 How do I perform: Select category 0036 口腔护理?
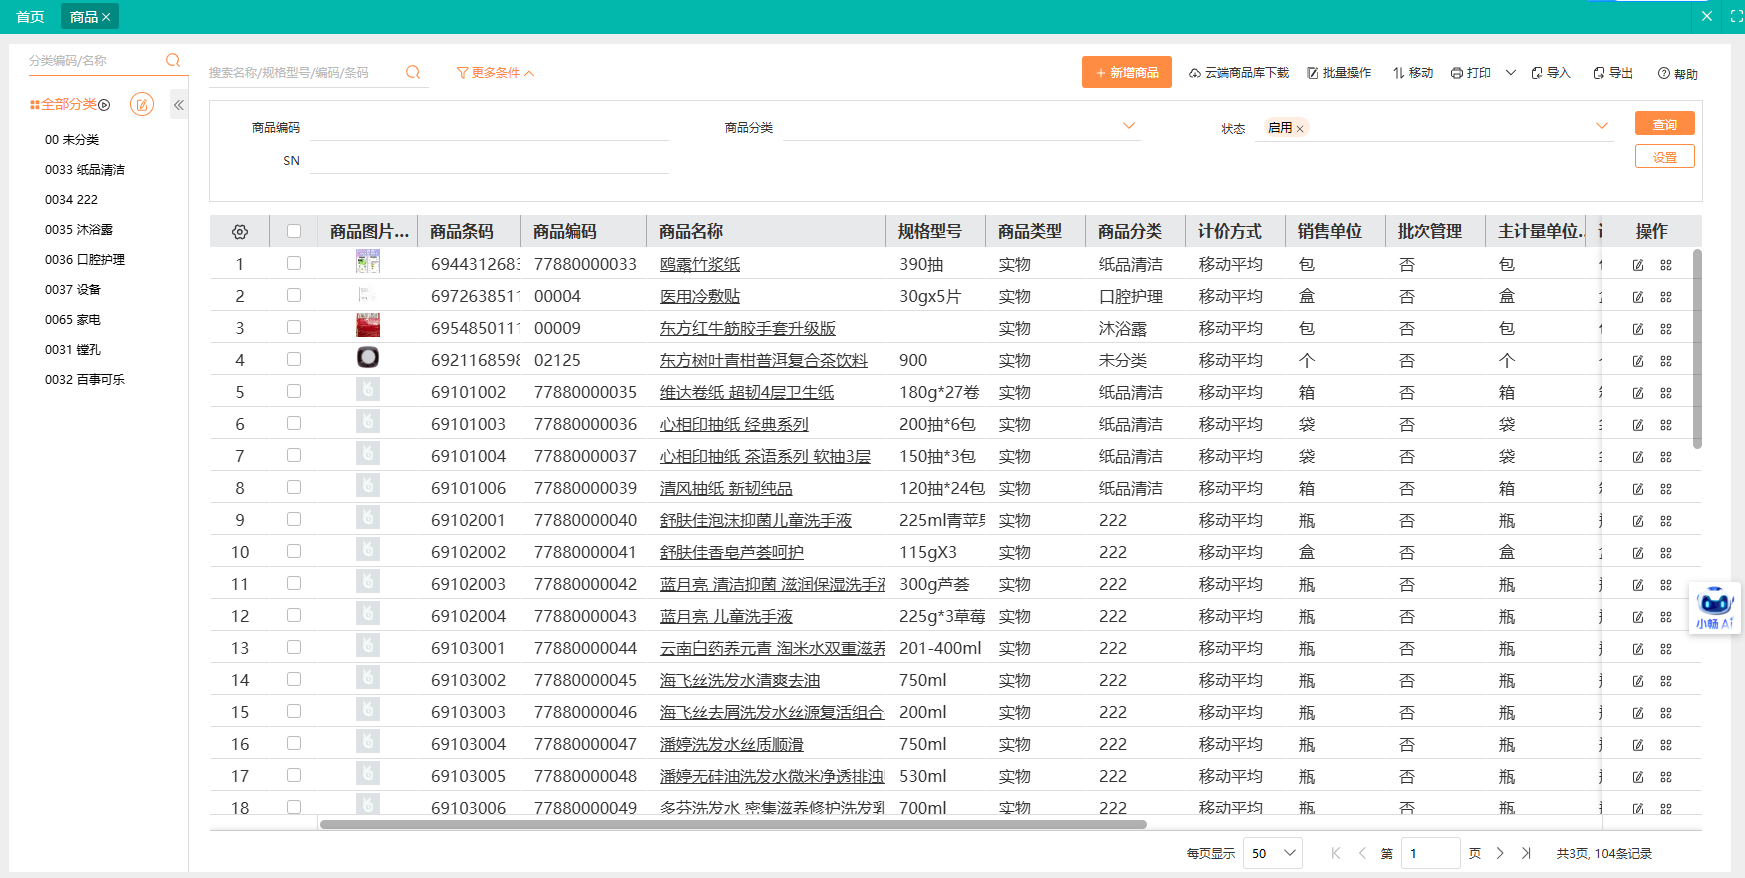pyautogui.click(x=85, y=260)
